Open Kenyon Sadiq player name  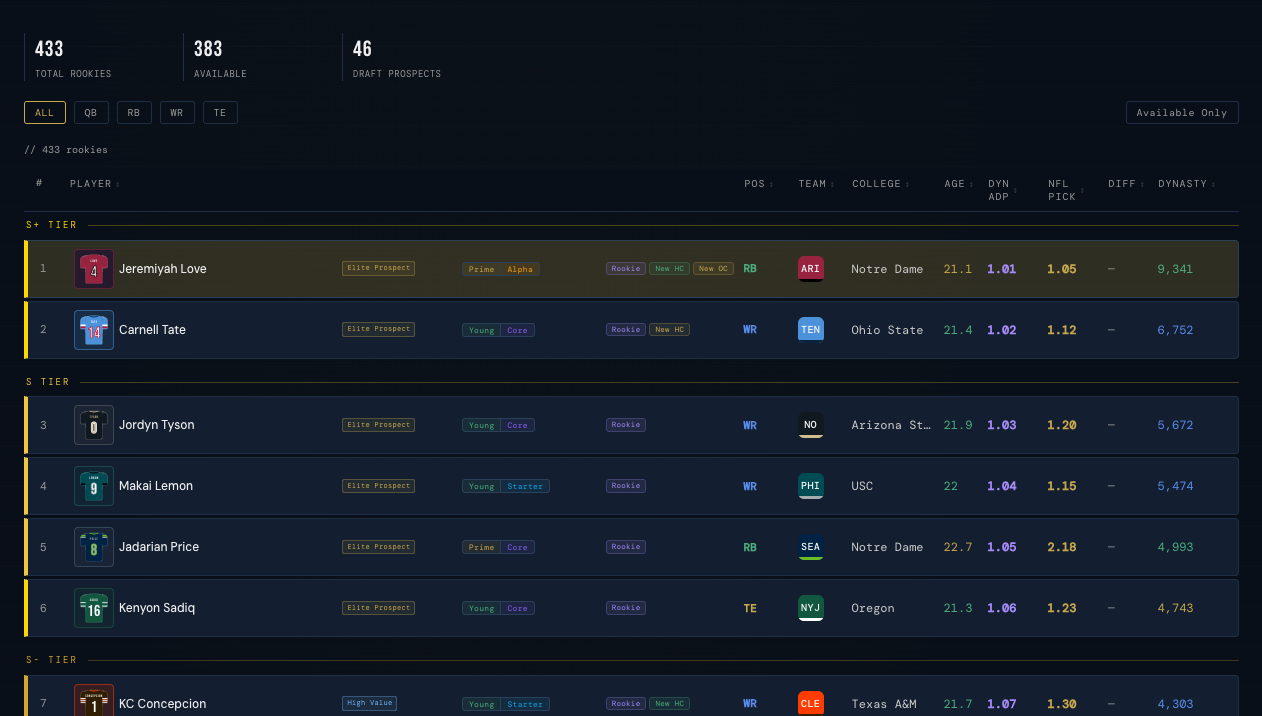[157, 608]
